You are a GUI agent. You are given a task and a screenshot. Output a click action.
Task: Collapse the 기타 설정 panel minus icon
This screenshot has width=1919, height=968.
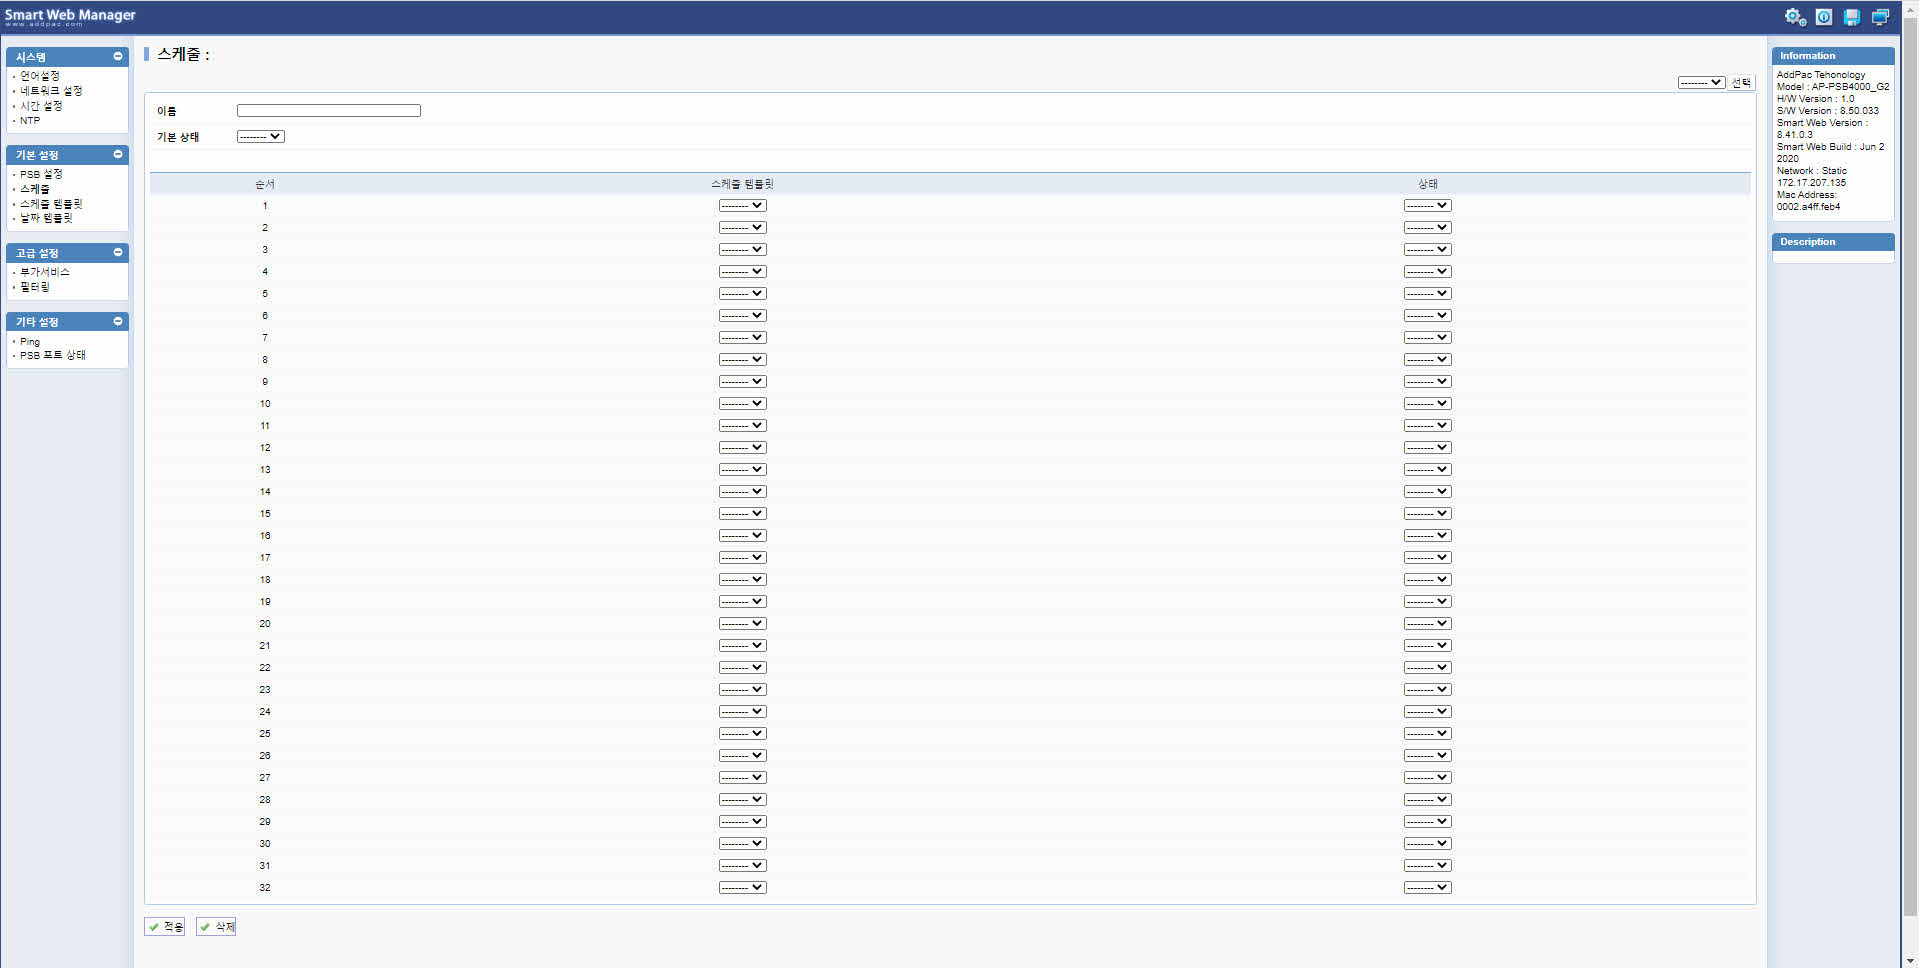point(118,322)
